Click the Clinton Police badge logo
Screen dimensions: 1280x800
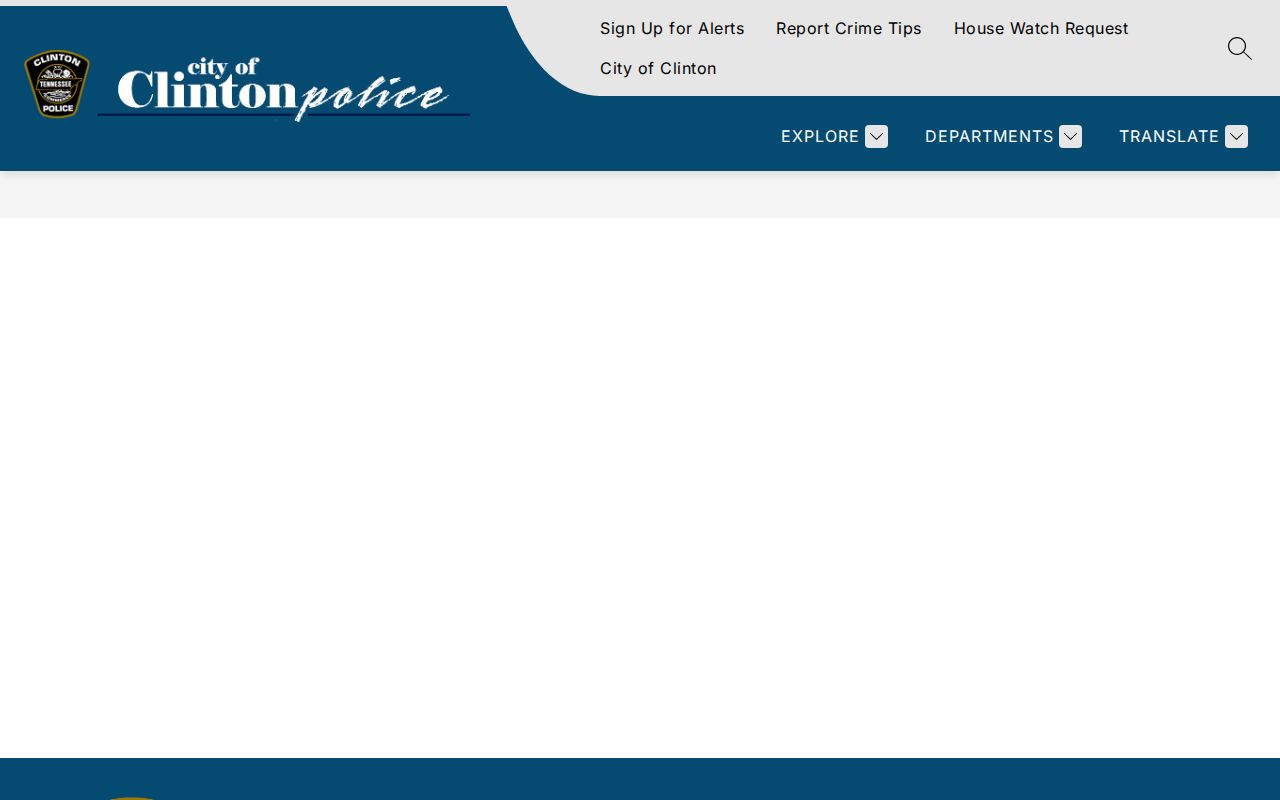(x=57, y=84)
